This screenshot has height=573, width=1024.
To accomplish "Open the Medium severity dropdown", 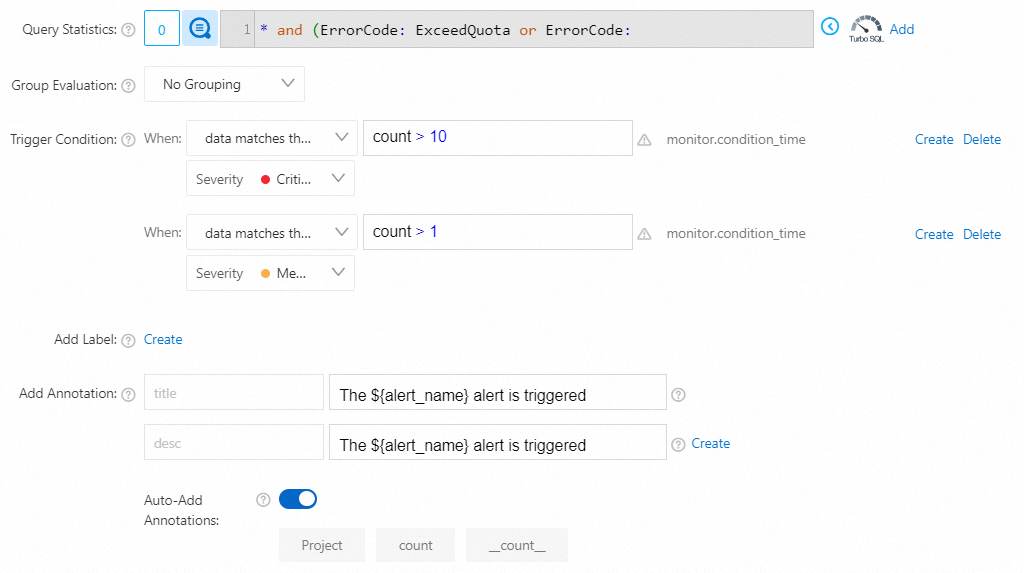I will tap(270, 273).
